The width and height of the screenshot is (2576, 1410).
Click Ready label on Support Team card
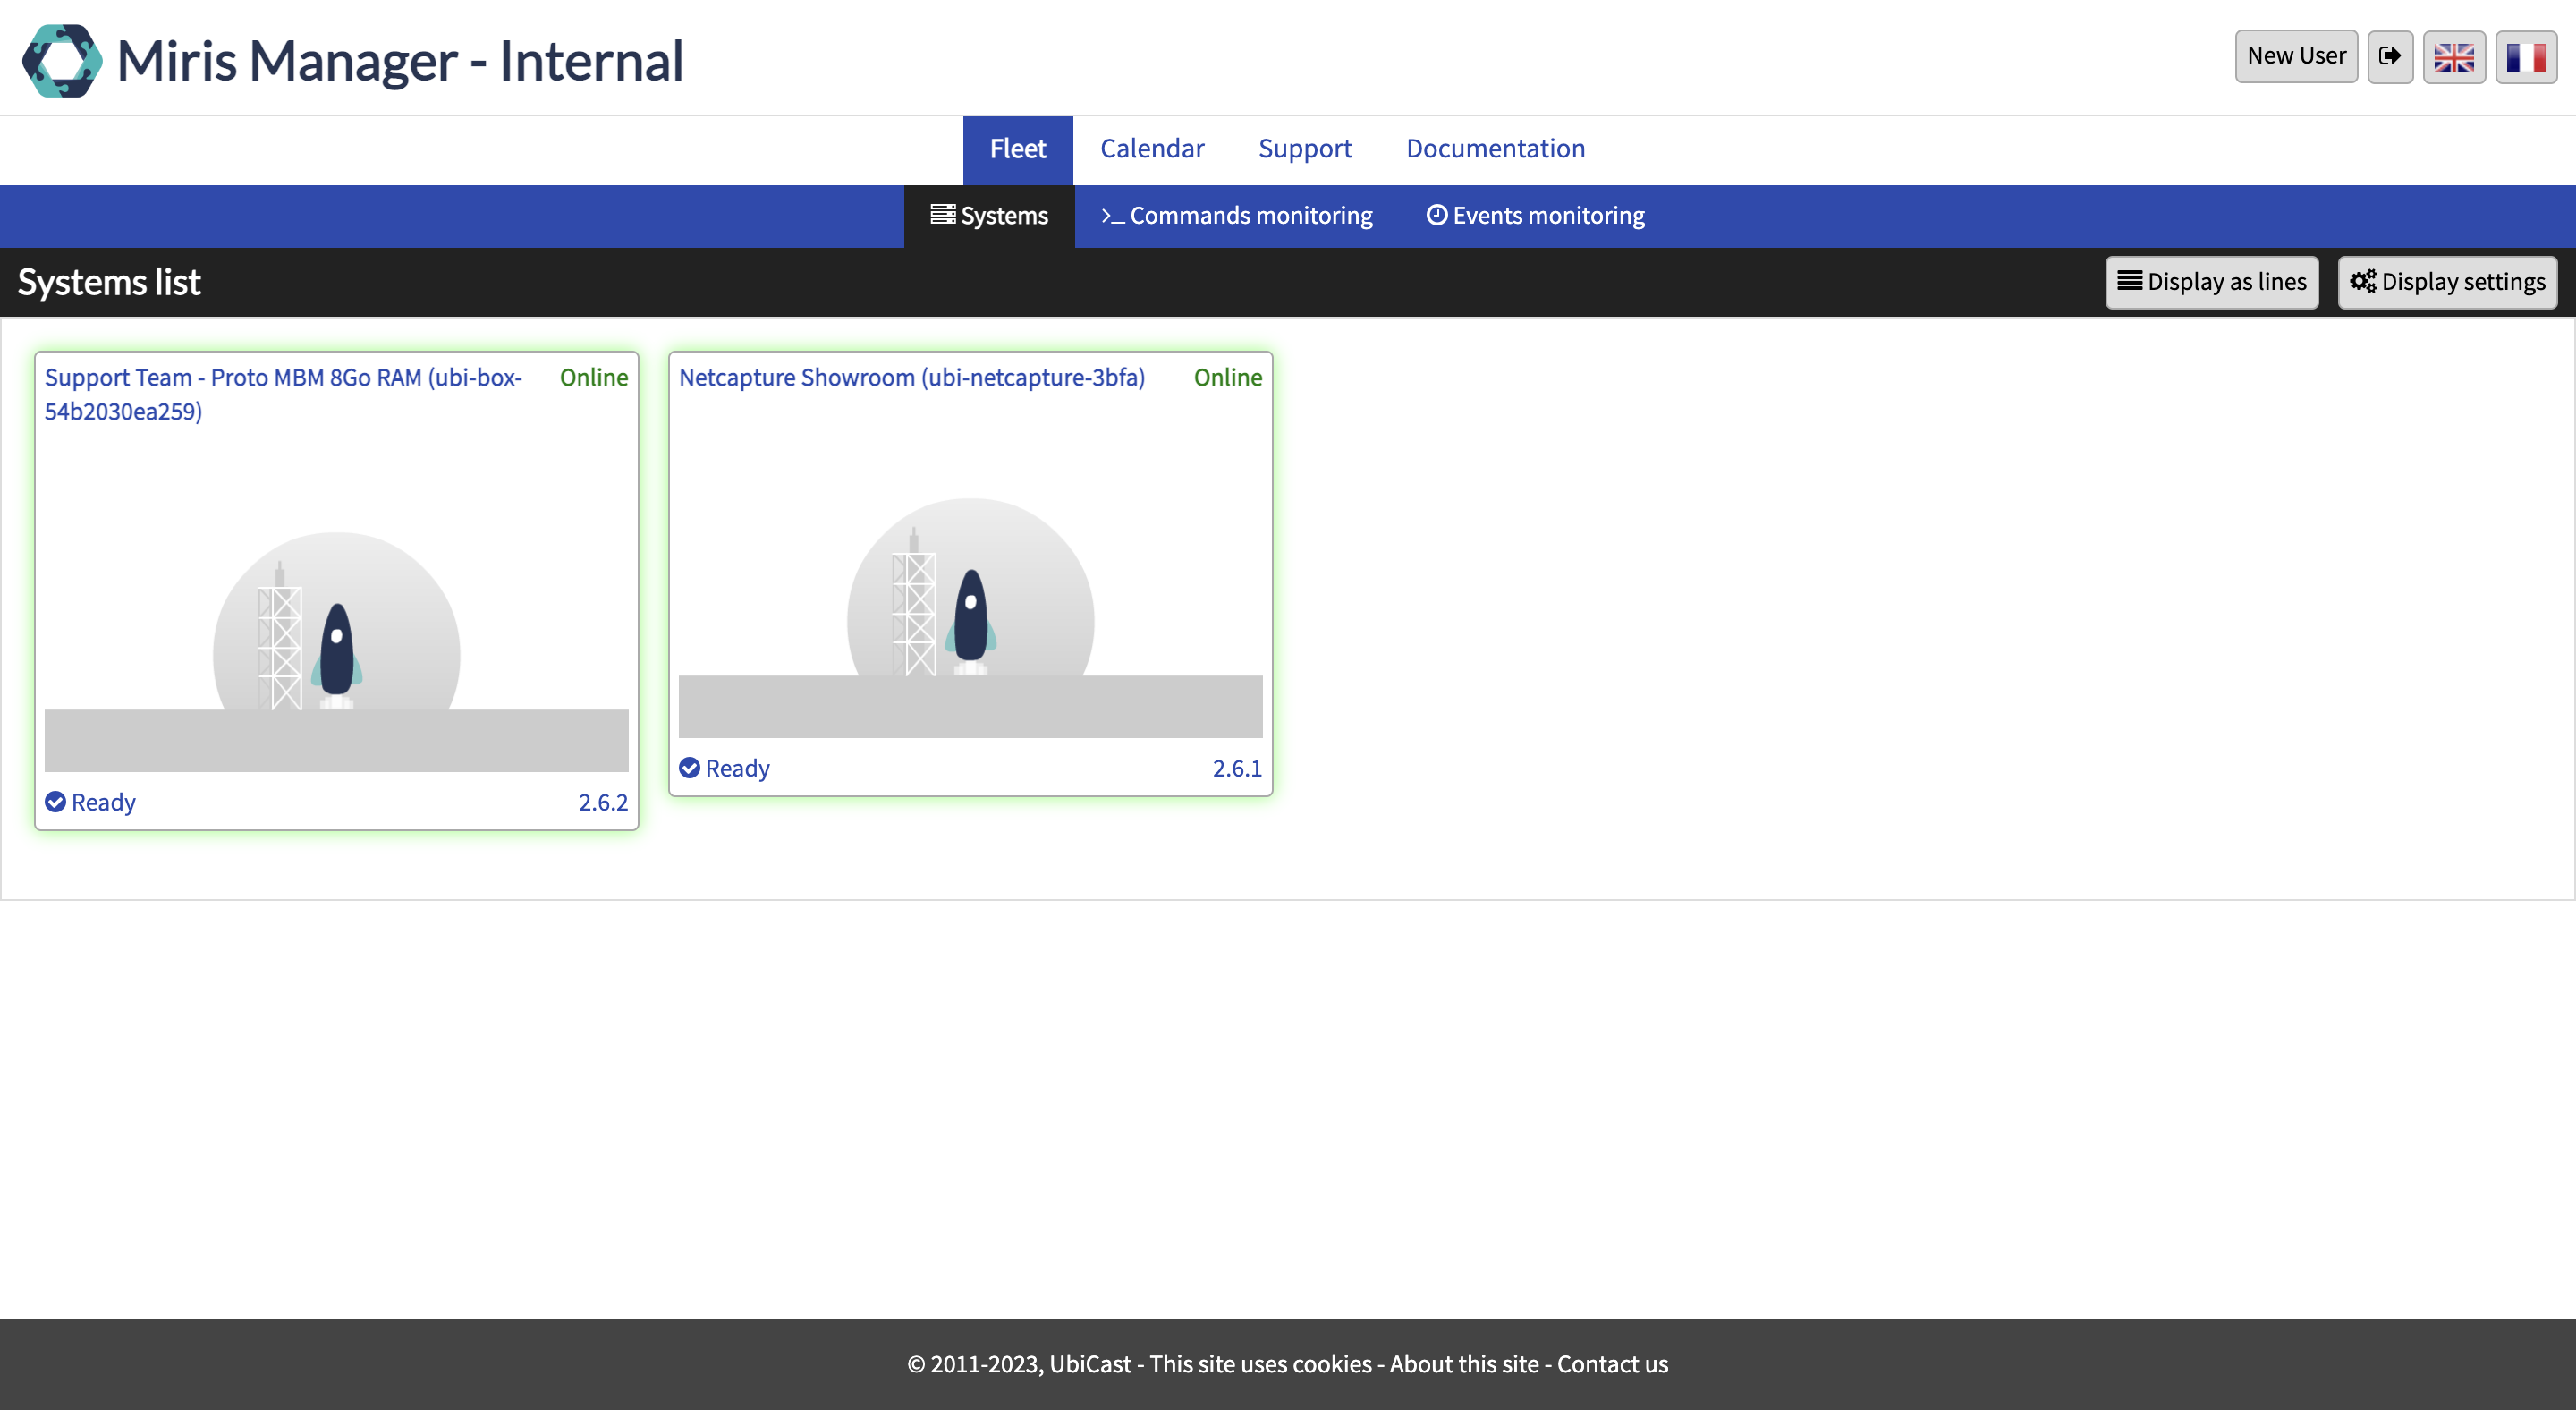tap(104, 803)
